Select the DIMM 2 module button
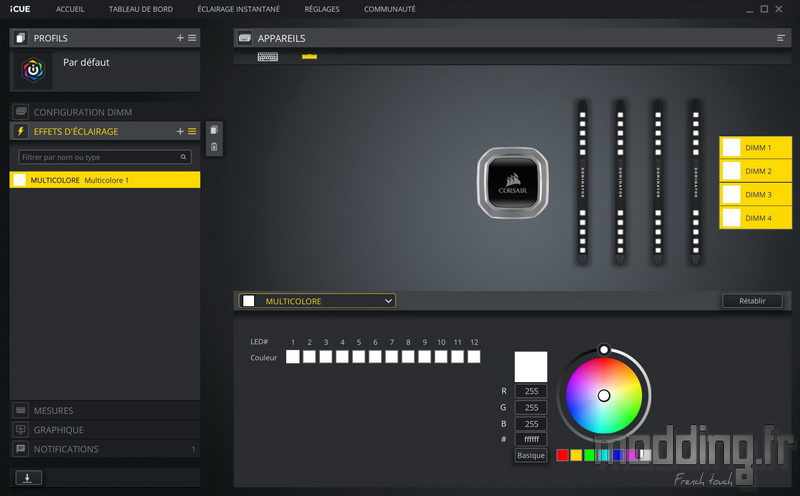The height and width of the screenshot is (496, 800). pos(756,171)
